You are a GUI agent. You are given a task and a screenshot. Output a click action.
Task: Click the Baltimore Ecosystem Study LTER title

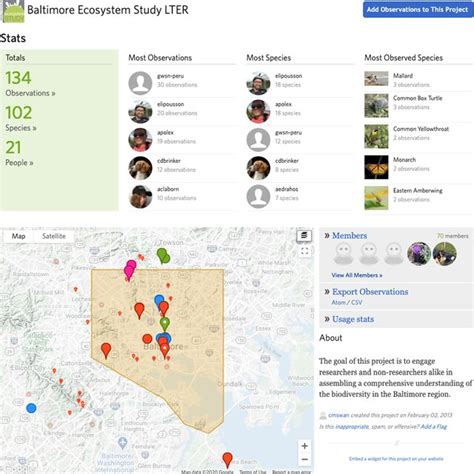click(x=108, y=10)
